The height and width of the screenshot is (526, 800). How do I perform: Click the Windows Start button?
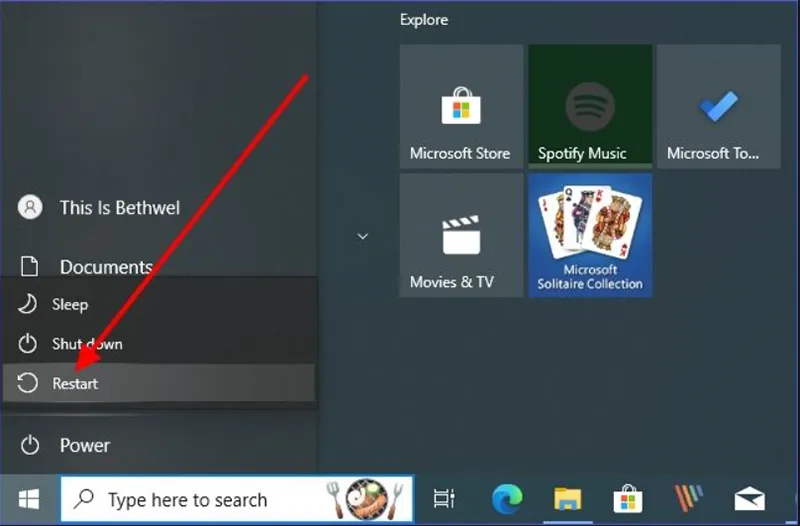point(29,499)
